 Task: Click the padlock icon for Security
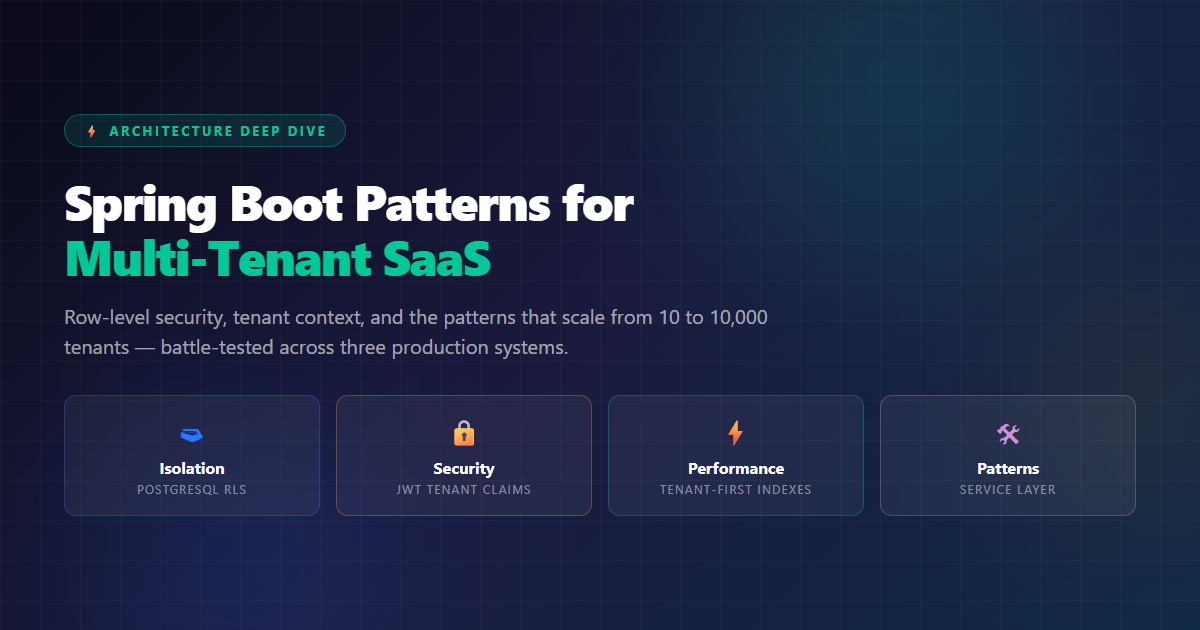coord(464,433)
